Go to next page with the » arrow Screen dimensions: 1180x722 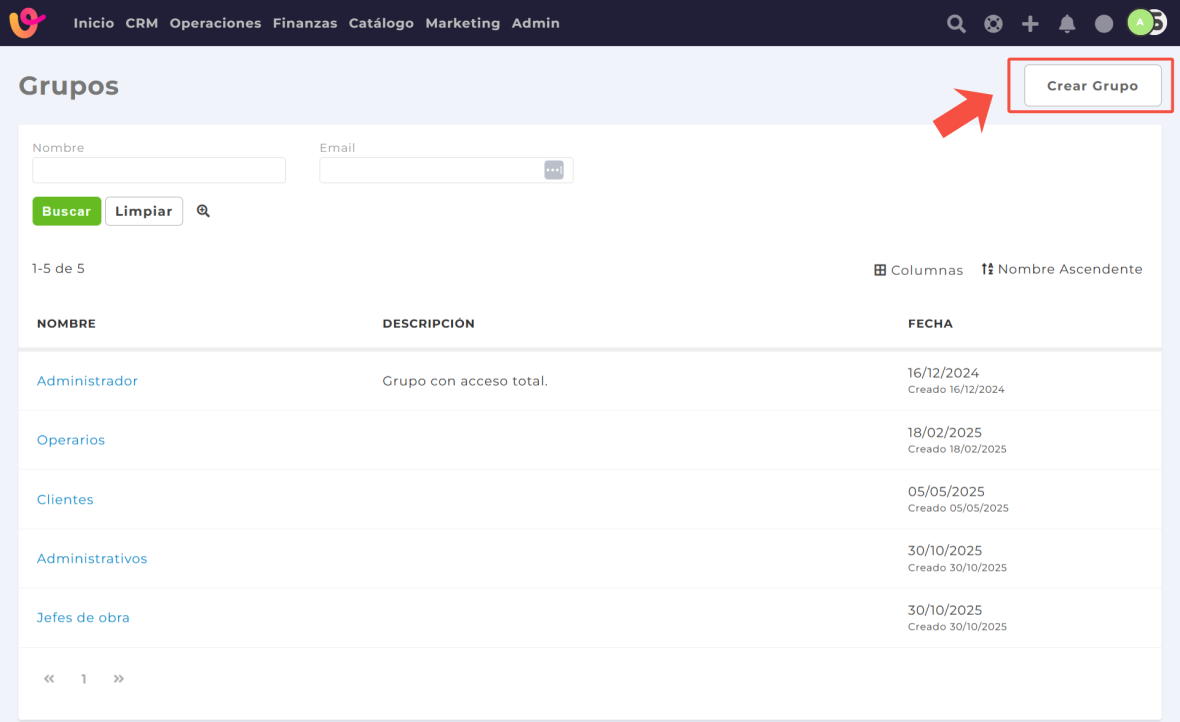119,679
